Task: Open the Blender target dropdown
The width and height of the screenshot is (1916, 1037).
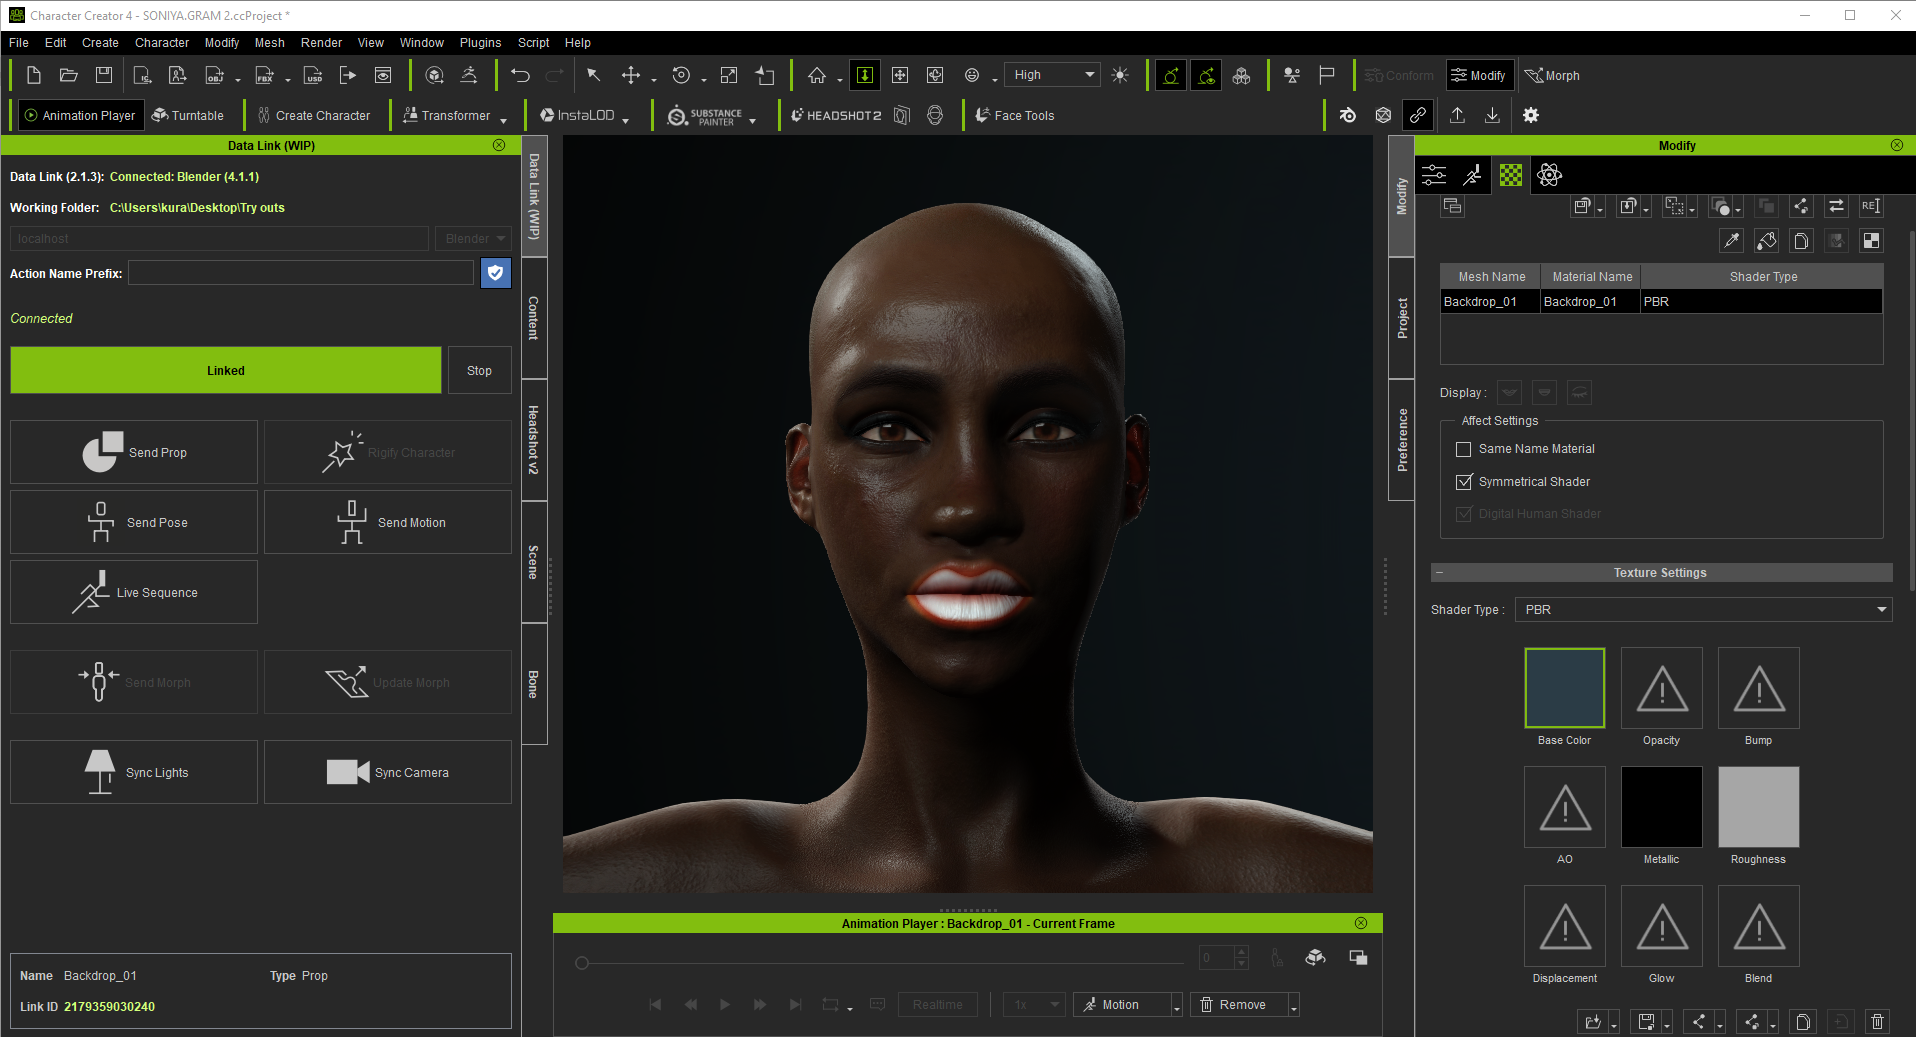Action: point(474,239)
